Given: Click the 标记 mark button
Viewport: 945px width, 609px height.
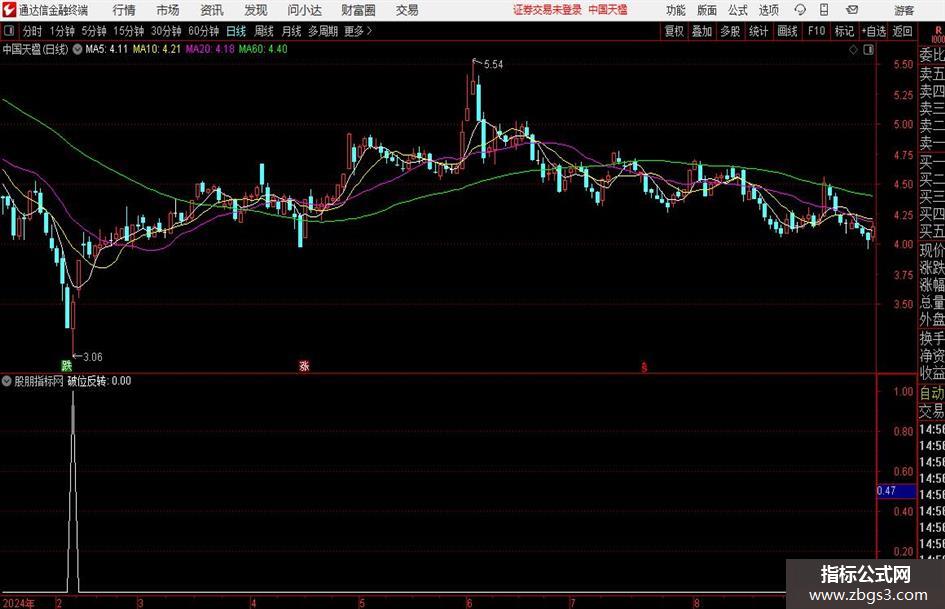Looking at the screenshot, I should click(844, 31).
